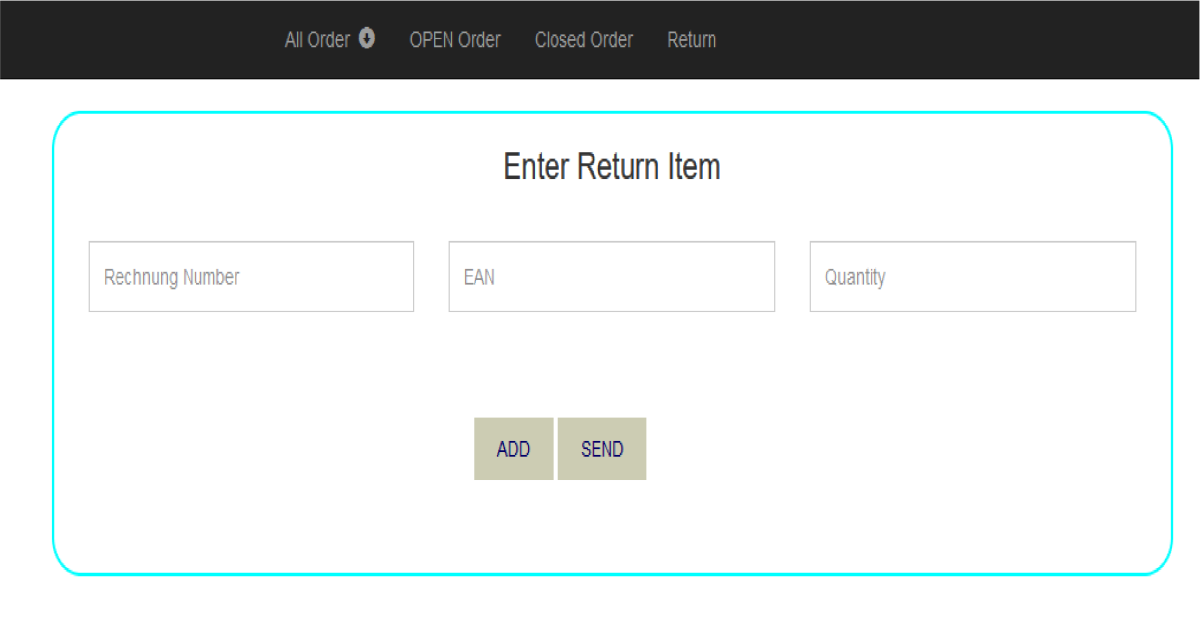Viewport: 1200px width, 620px height.
Task: Click empty navigation bar area right of Return
Action: click(x=950, y=40)
